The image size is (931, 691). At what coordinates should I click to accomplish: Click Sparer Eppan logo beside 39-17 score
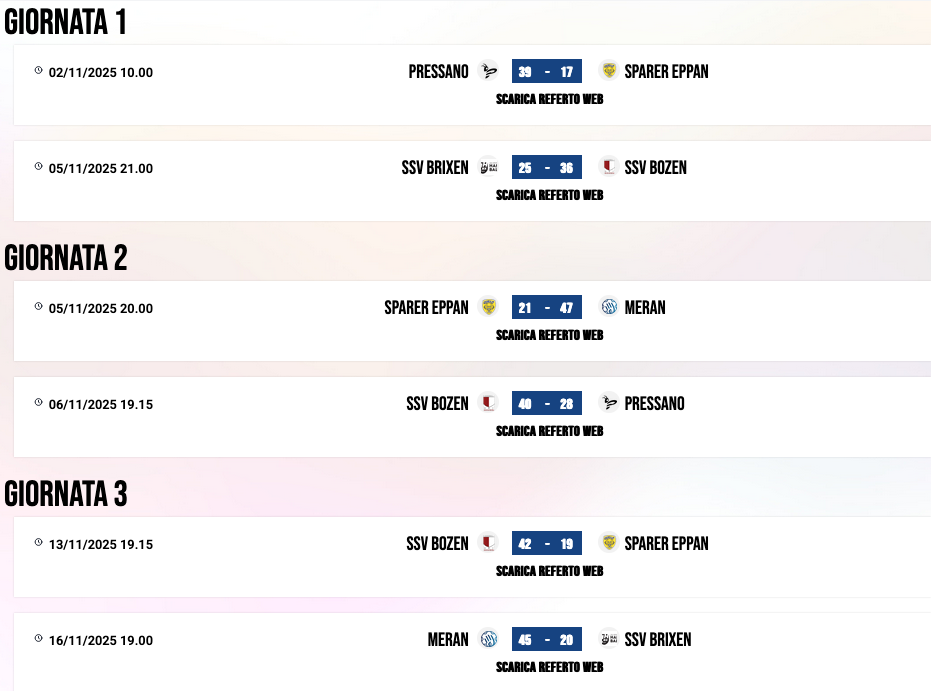[x=608, y=71]
